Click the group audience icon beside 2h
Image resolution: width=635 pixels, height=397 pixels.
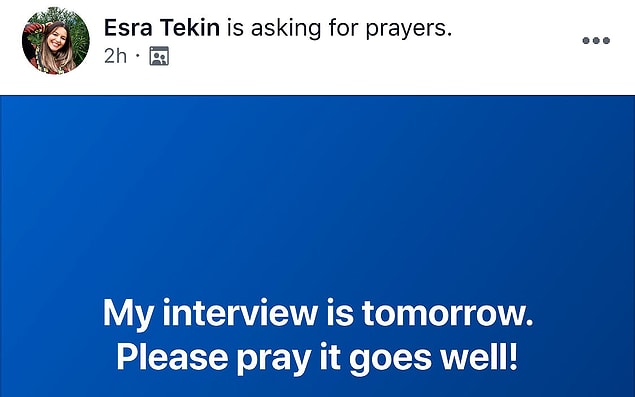(x=159, y=56)
